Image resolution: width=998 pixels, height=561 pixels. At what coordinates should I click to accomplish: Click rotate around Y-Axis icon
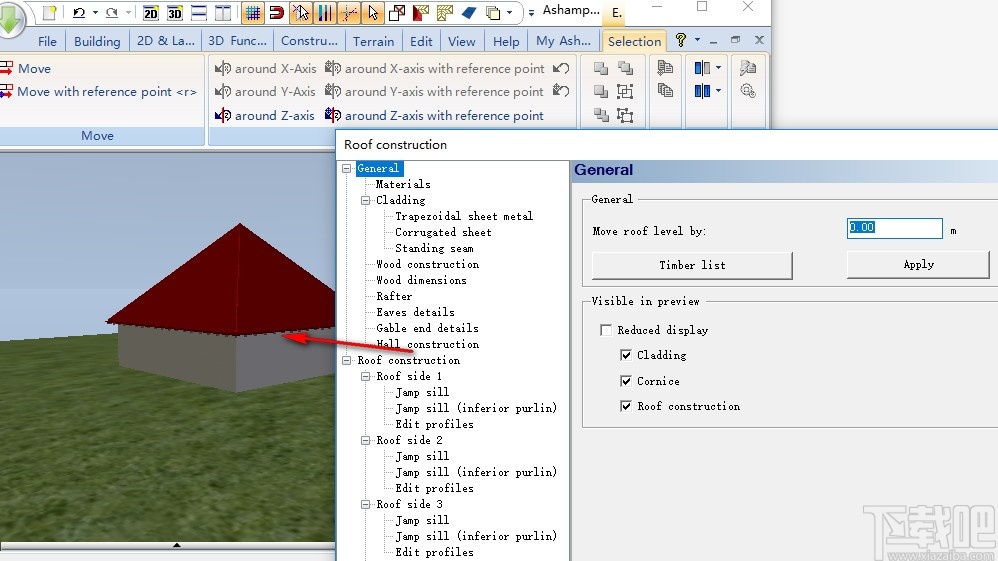pos(223,91)
